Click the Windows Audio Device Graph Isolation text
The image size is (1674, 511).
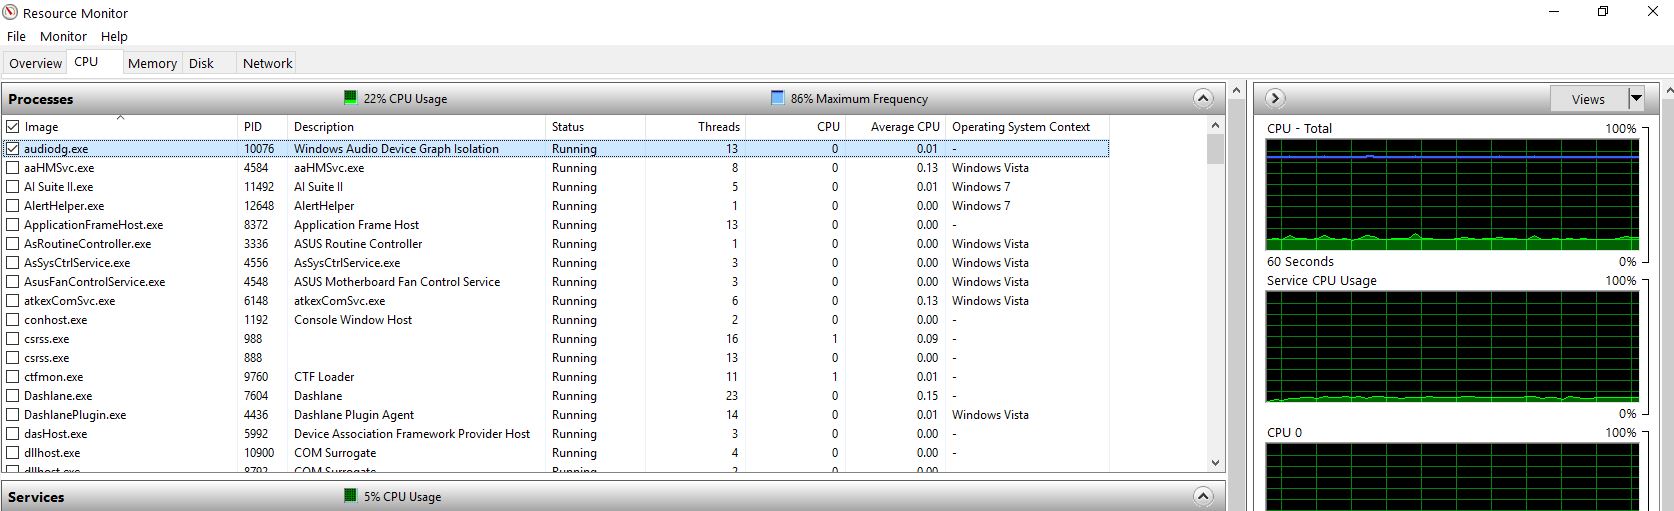(x=396, y=149)
